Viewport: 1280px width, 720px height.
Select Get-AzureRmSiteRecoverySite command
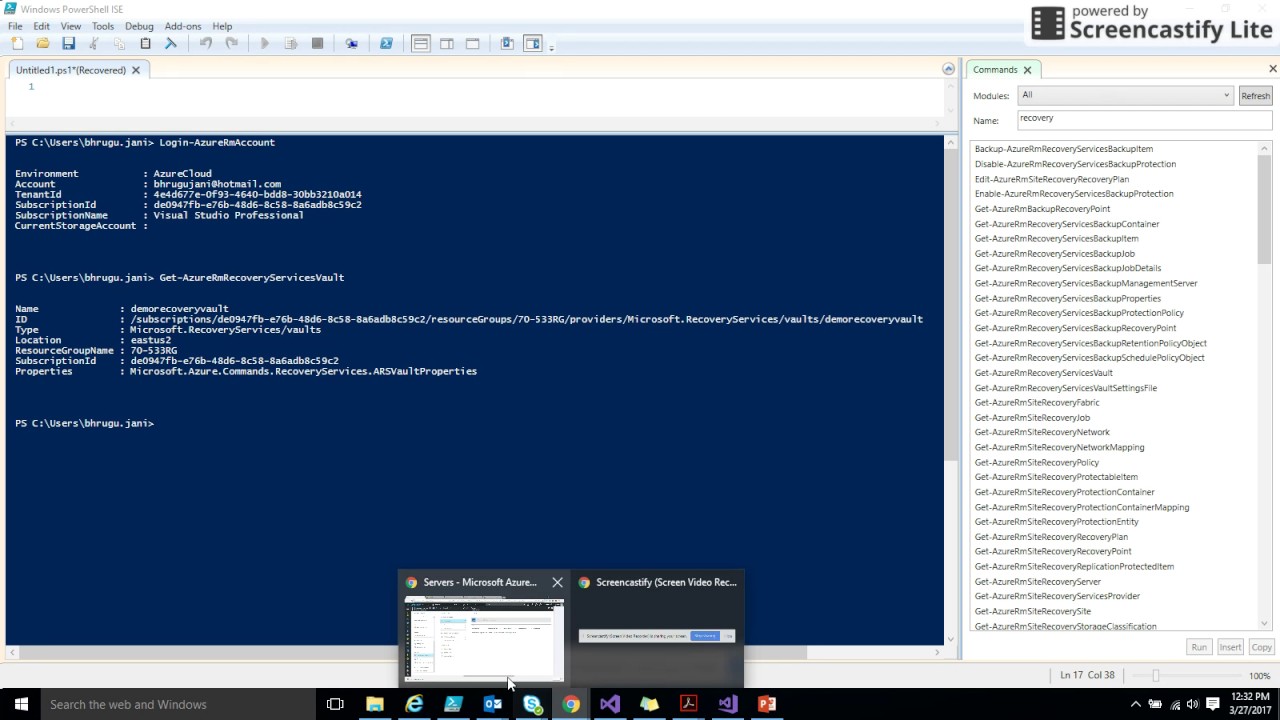(x=1032, y=611)
